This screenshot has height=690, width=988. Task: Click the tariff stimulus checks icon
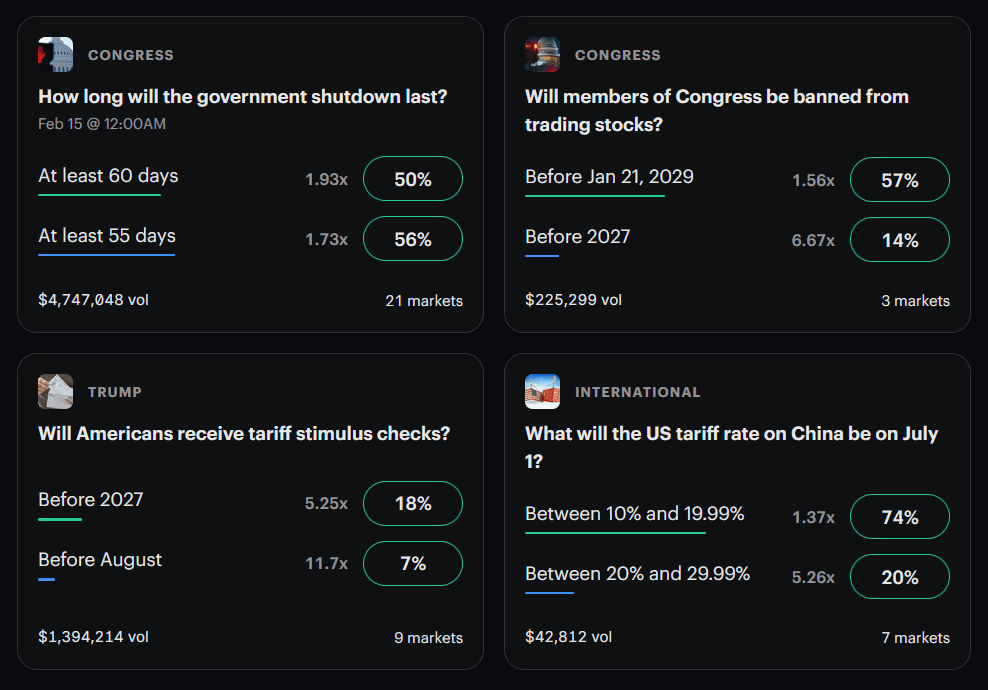(56, 391)
